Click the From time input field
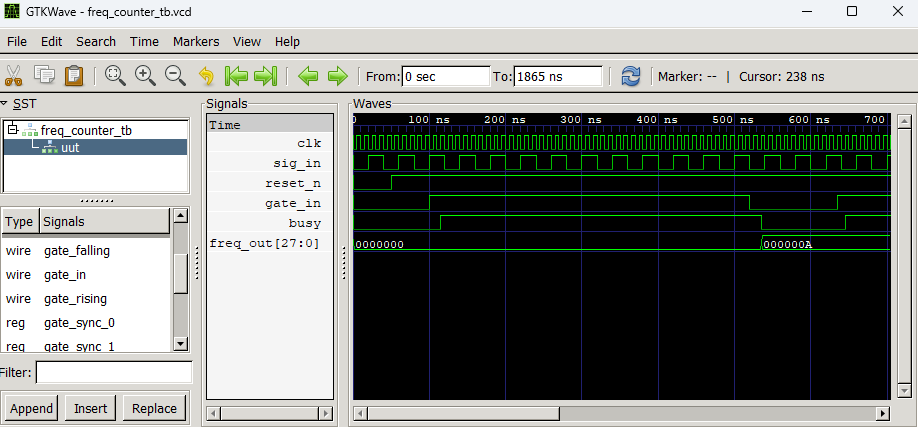The image size is (918, 427). pyautogui.click(x=446, y=76)
